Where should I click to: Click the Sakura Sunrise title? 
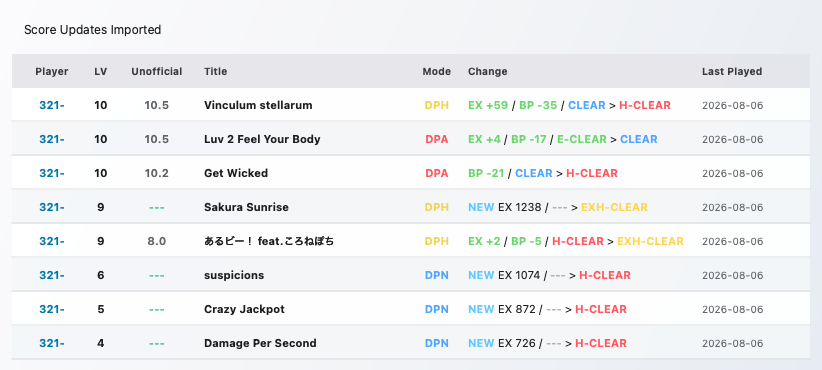(x=246, y=208)
